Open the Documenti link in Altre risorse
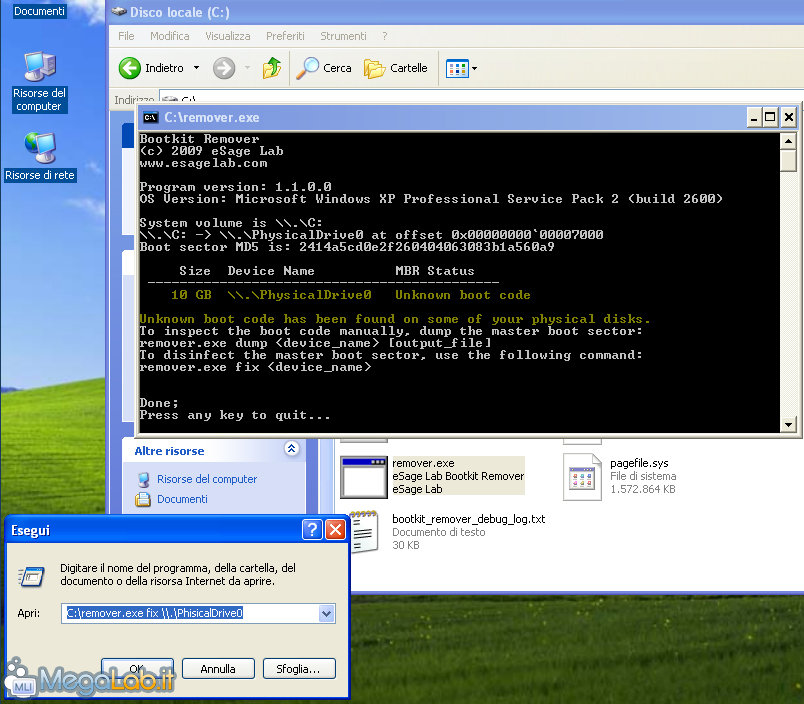 pos(182,499)
